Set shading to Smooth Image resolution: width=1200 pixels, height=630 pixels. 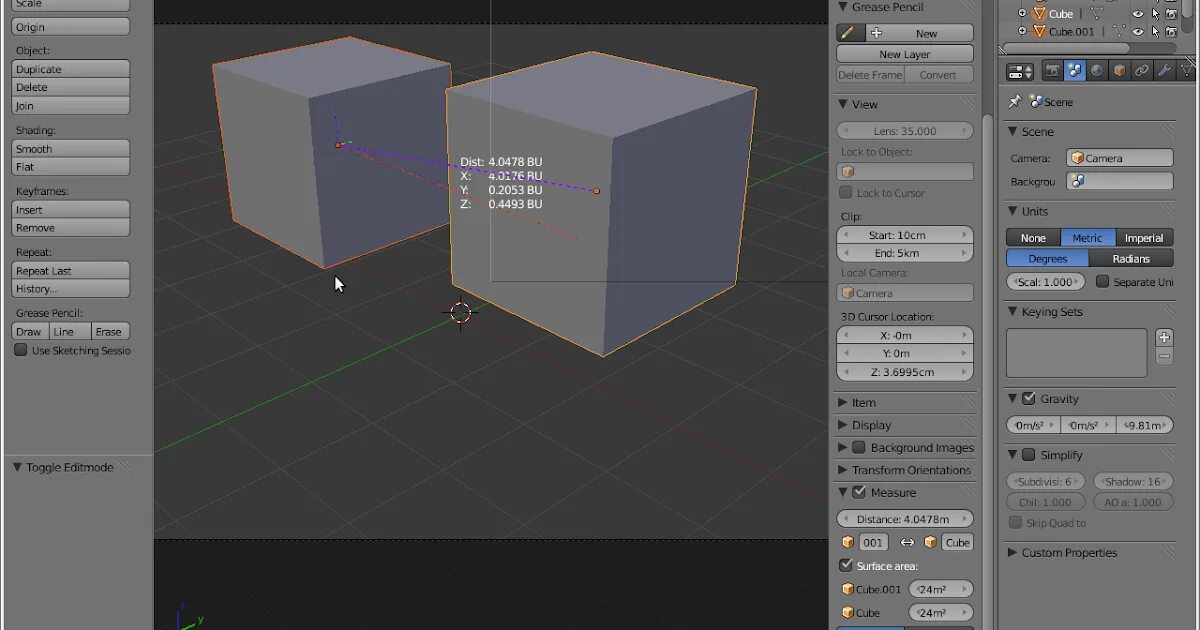[71, 148]
